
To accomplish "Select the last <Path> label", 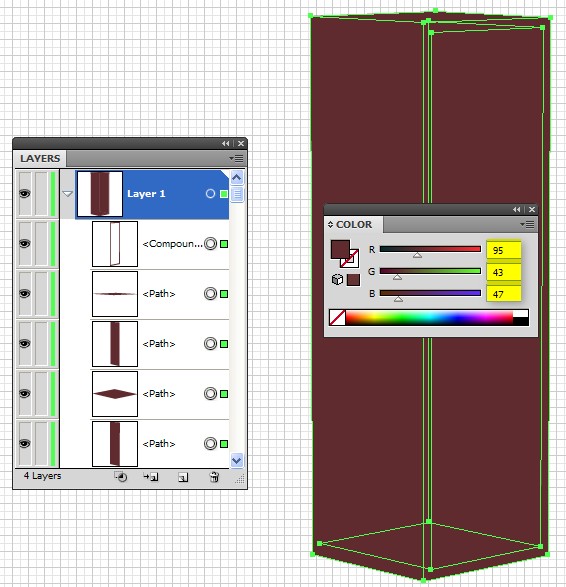I will [x=159, y=444].
